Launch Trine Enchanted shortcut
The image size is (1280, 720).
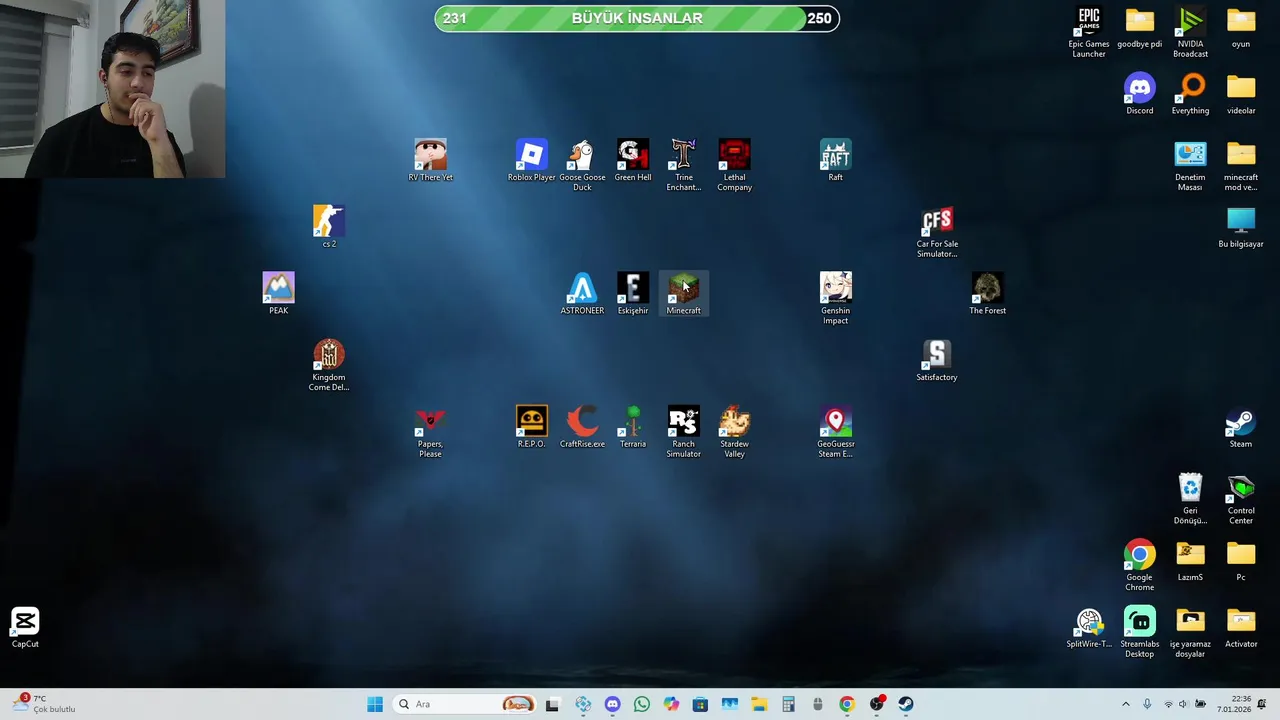[x=684, y=165]
